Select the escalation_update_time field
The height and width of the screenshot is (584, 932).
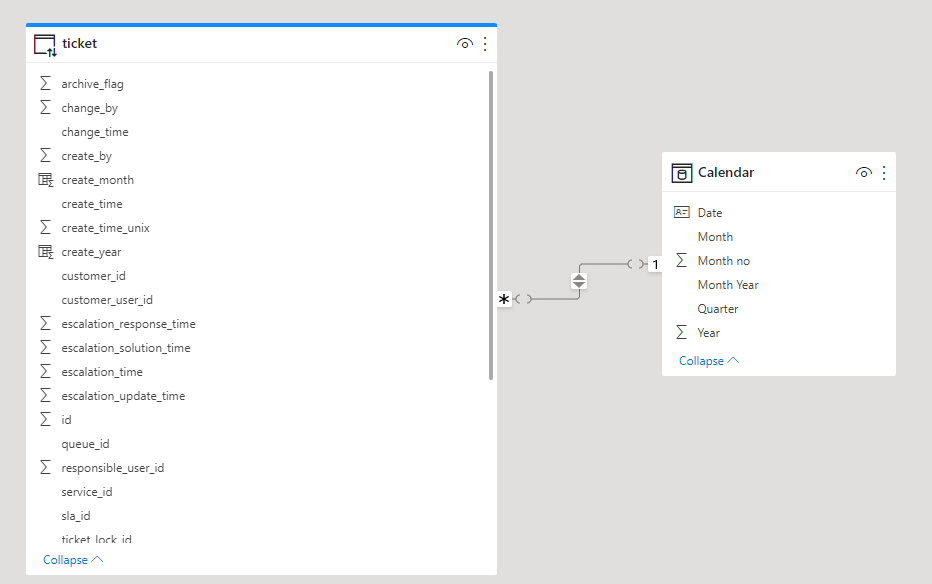click(x=123, y=396)
